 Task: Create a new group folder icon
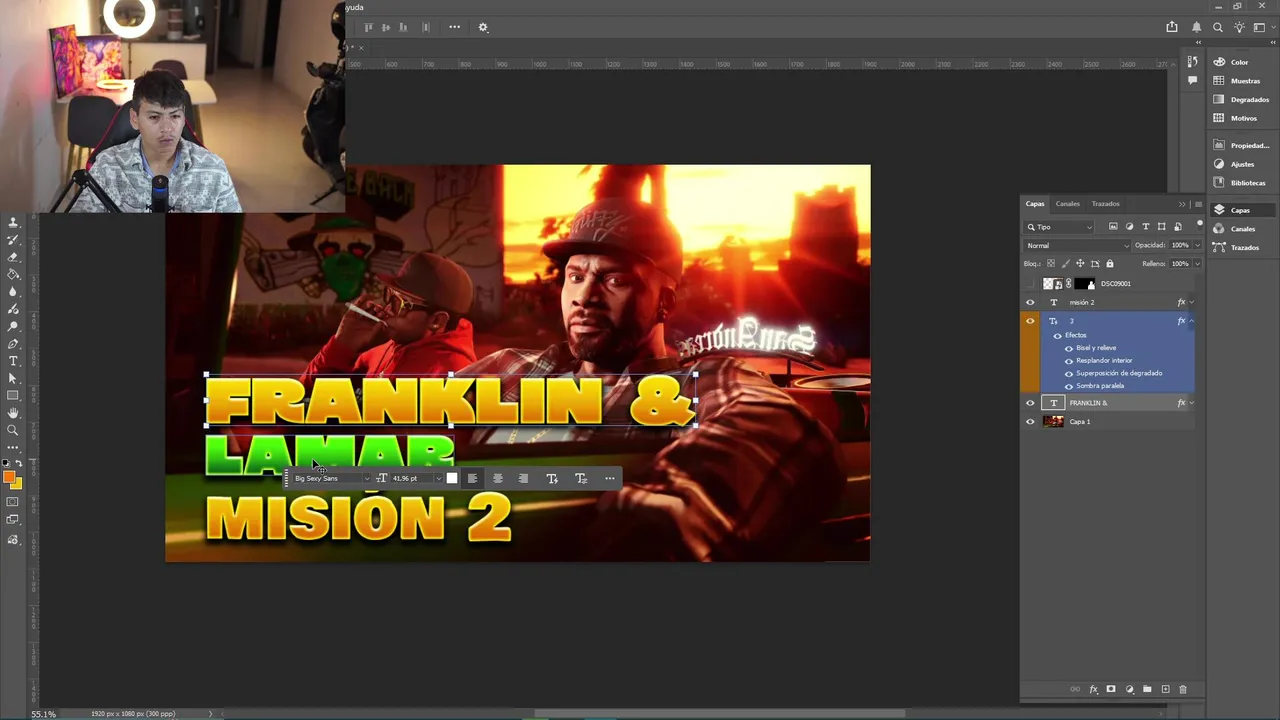click(x=1147, y=689)
